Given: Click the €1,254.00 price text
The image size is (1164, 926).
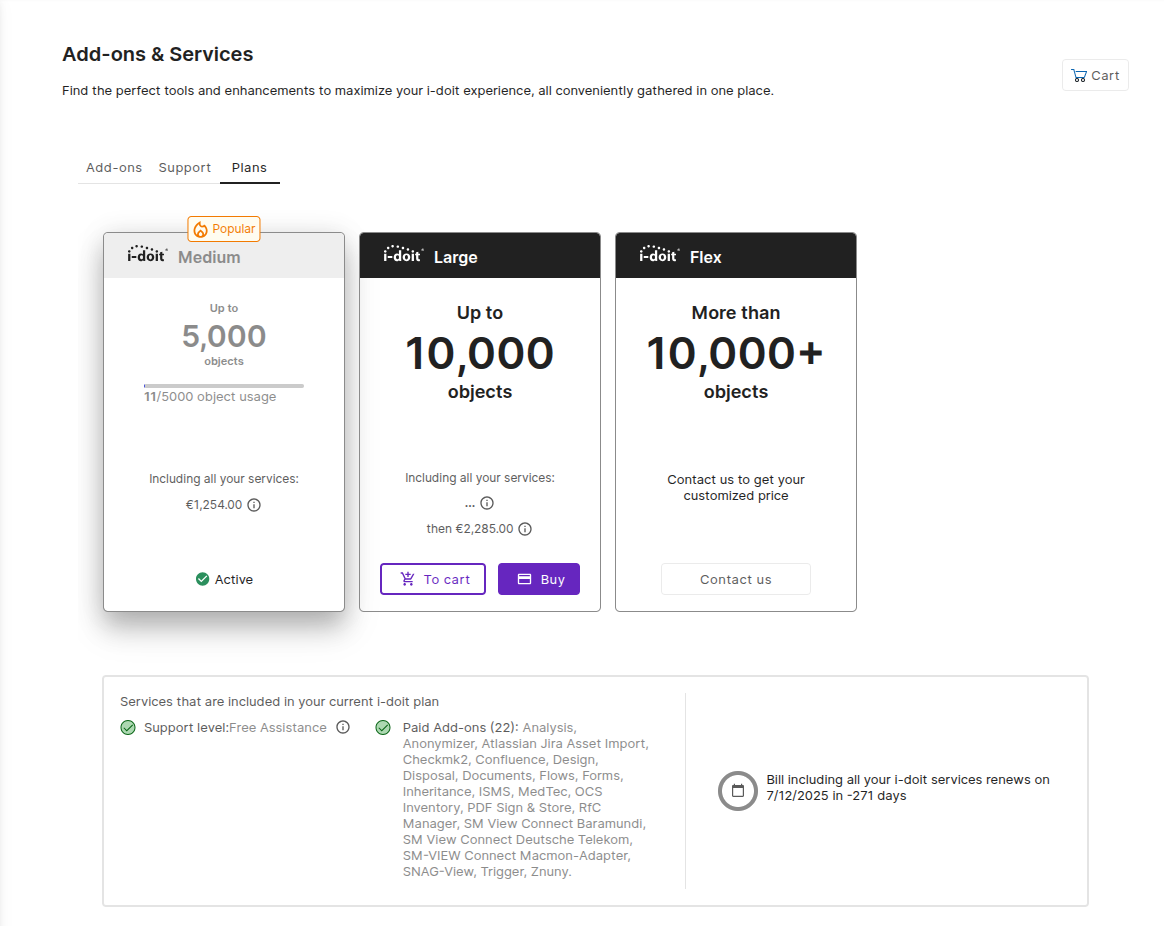Looking at the screenshot, I should point(214,505).
